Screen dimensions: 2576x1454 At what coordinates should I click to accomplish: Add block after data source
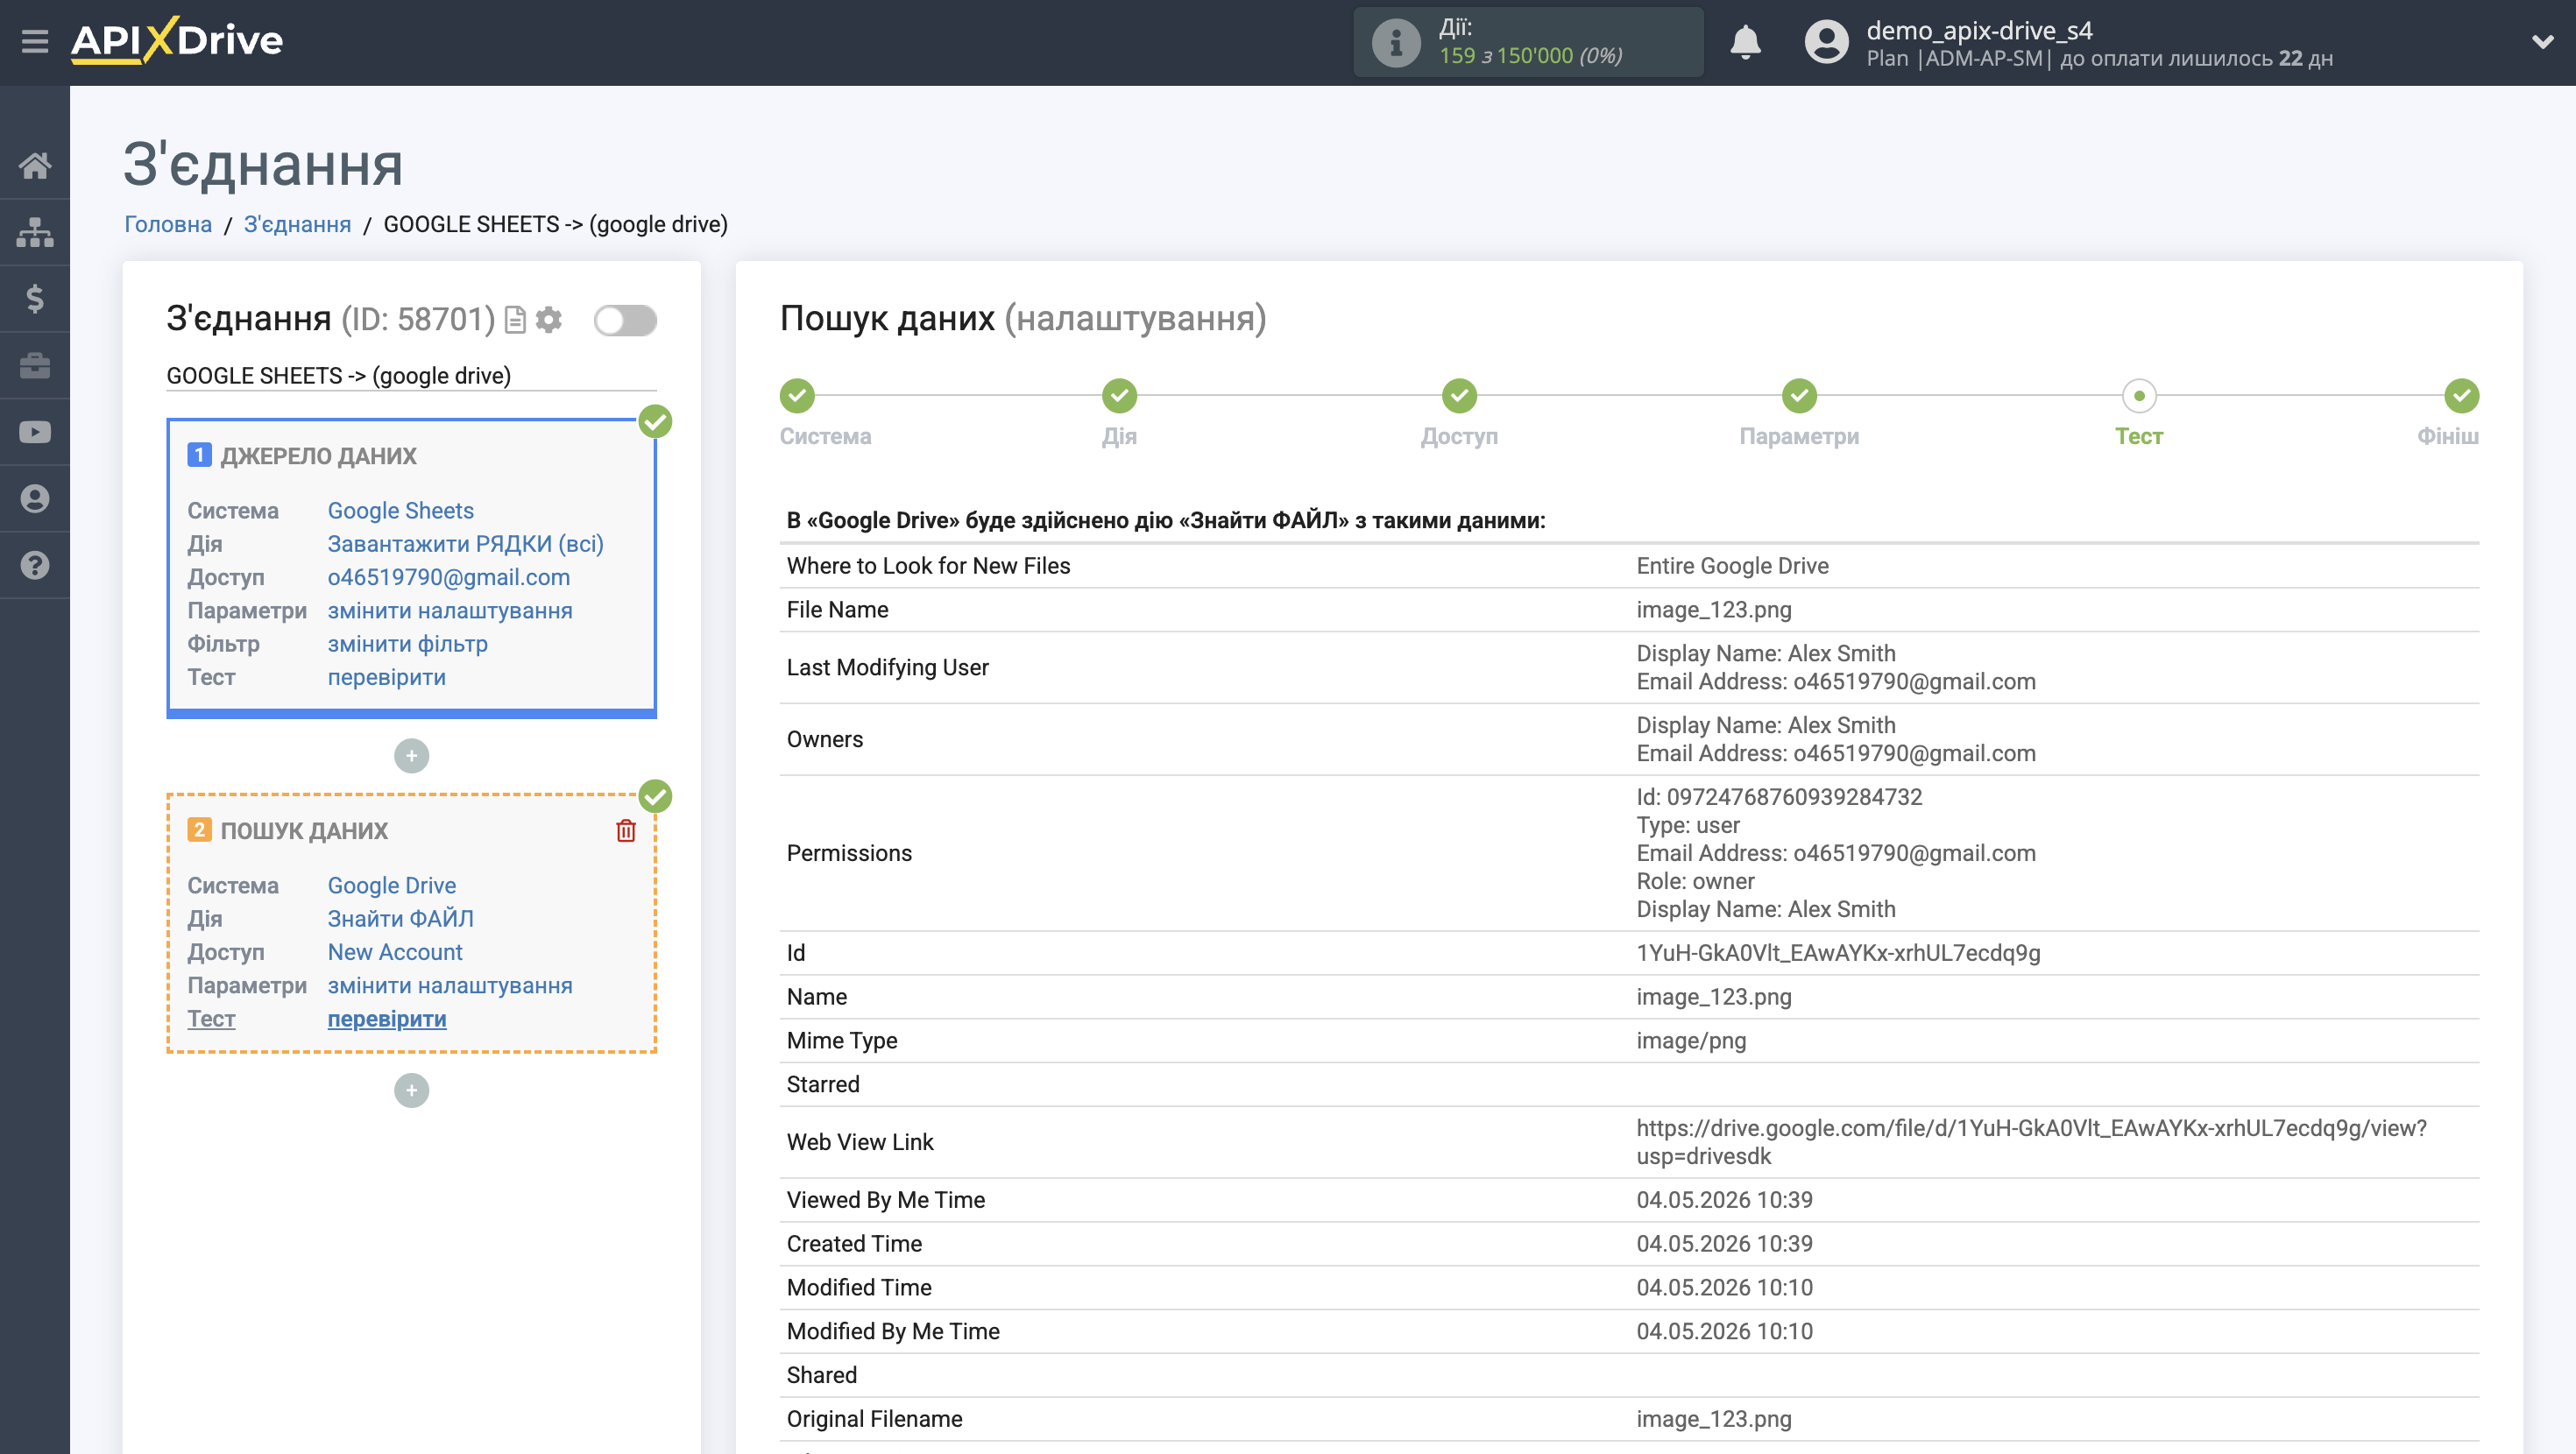pos(411,756)
